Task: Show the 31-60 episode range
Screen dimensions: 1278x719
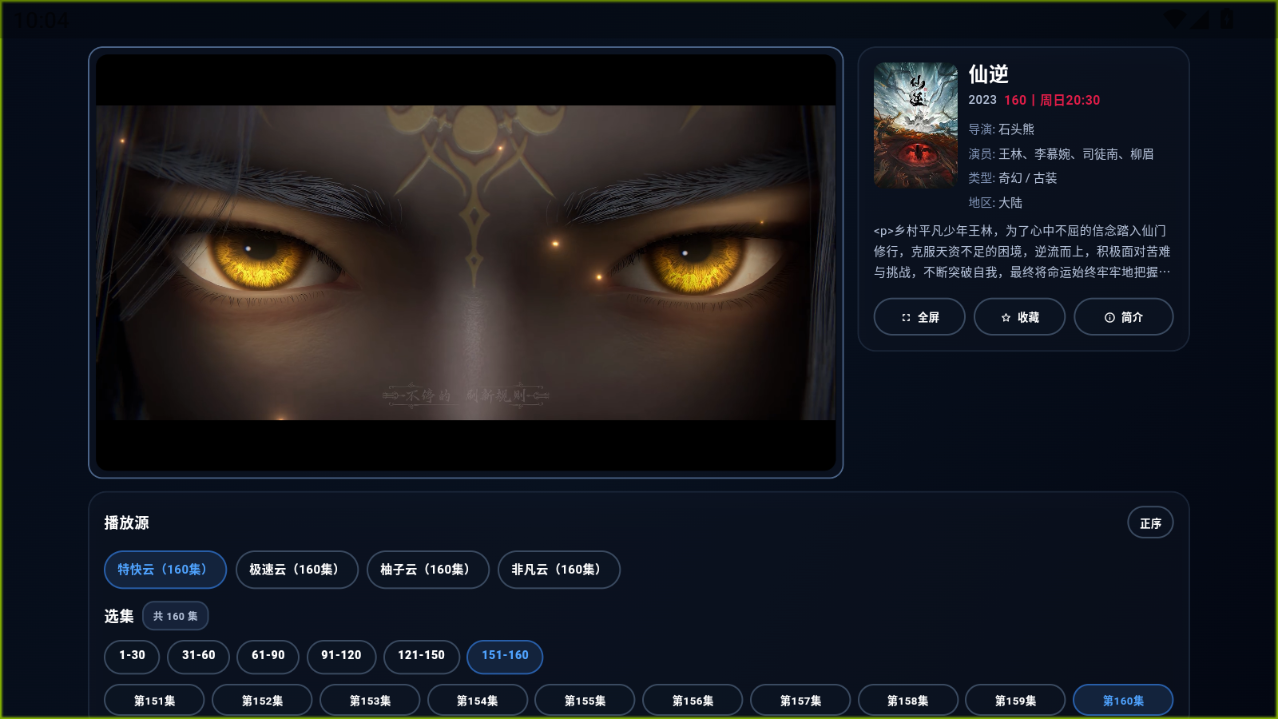Action: (x=199, y=657)
